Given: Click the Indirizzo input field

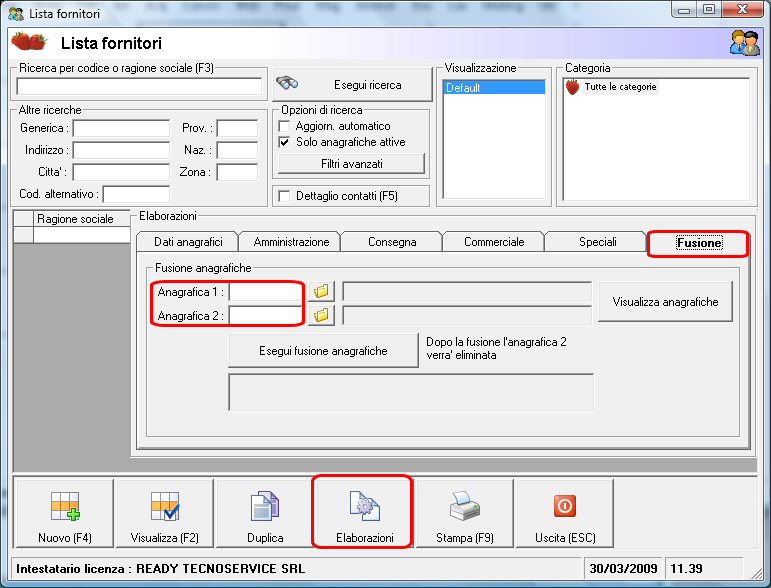Looking at the screenshot, I should 121,150.
